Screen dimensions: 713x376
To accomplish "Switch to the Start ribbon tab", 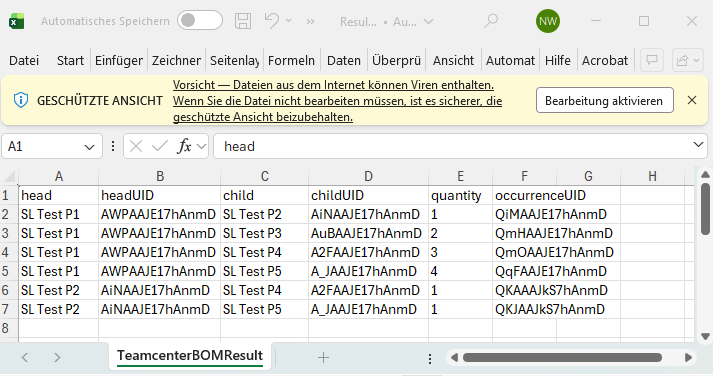I will pos(70,60).
